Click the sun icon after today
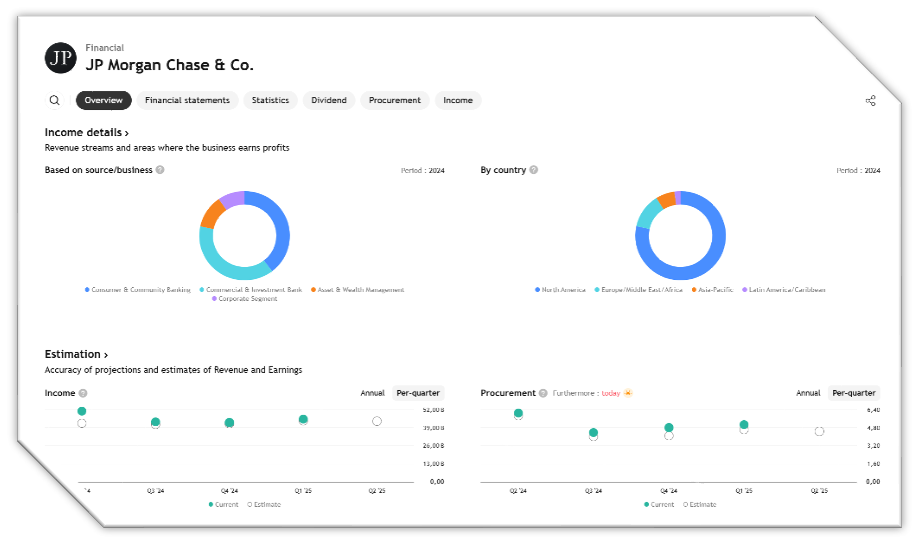Screen dimensions: 918x544 [x=628, y=393]
